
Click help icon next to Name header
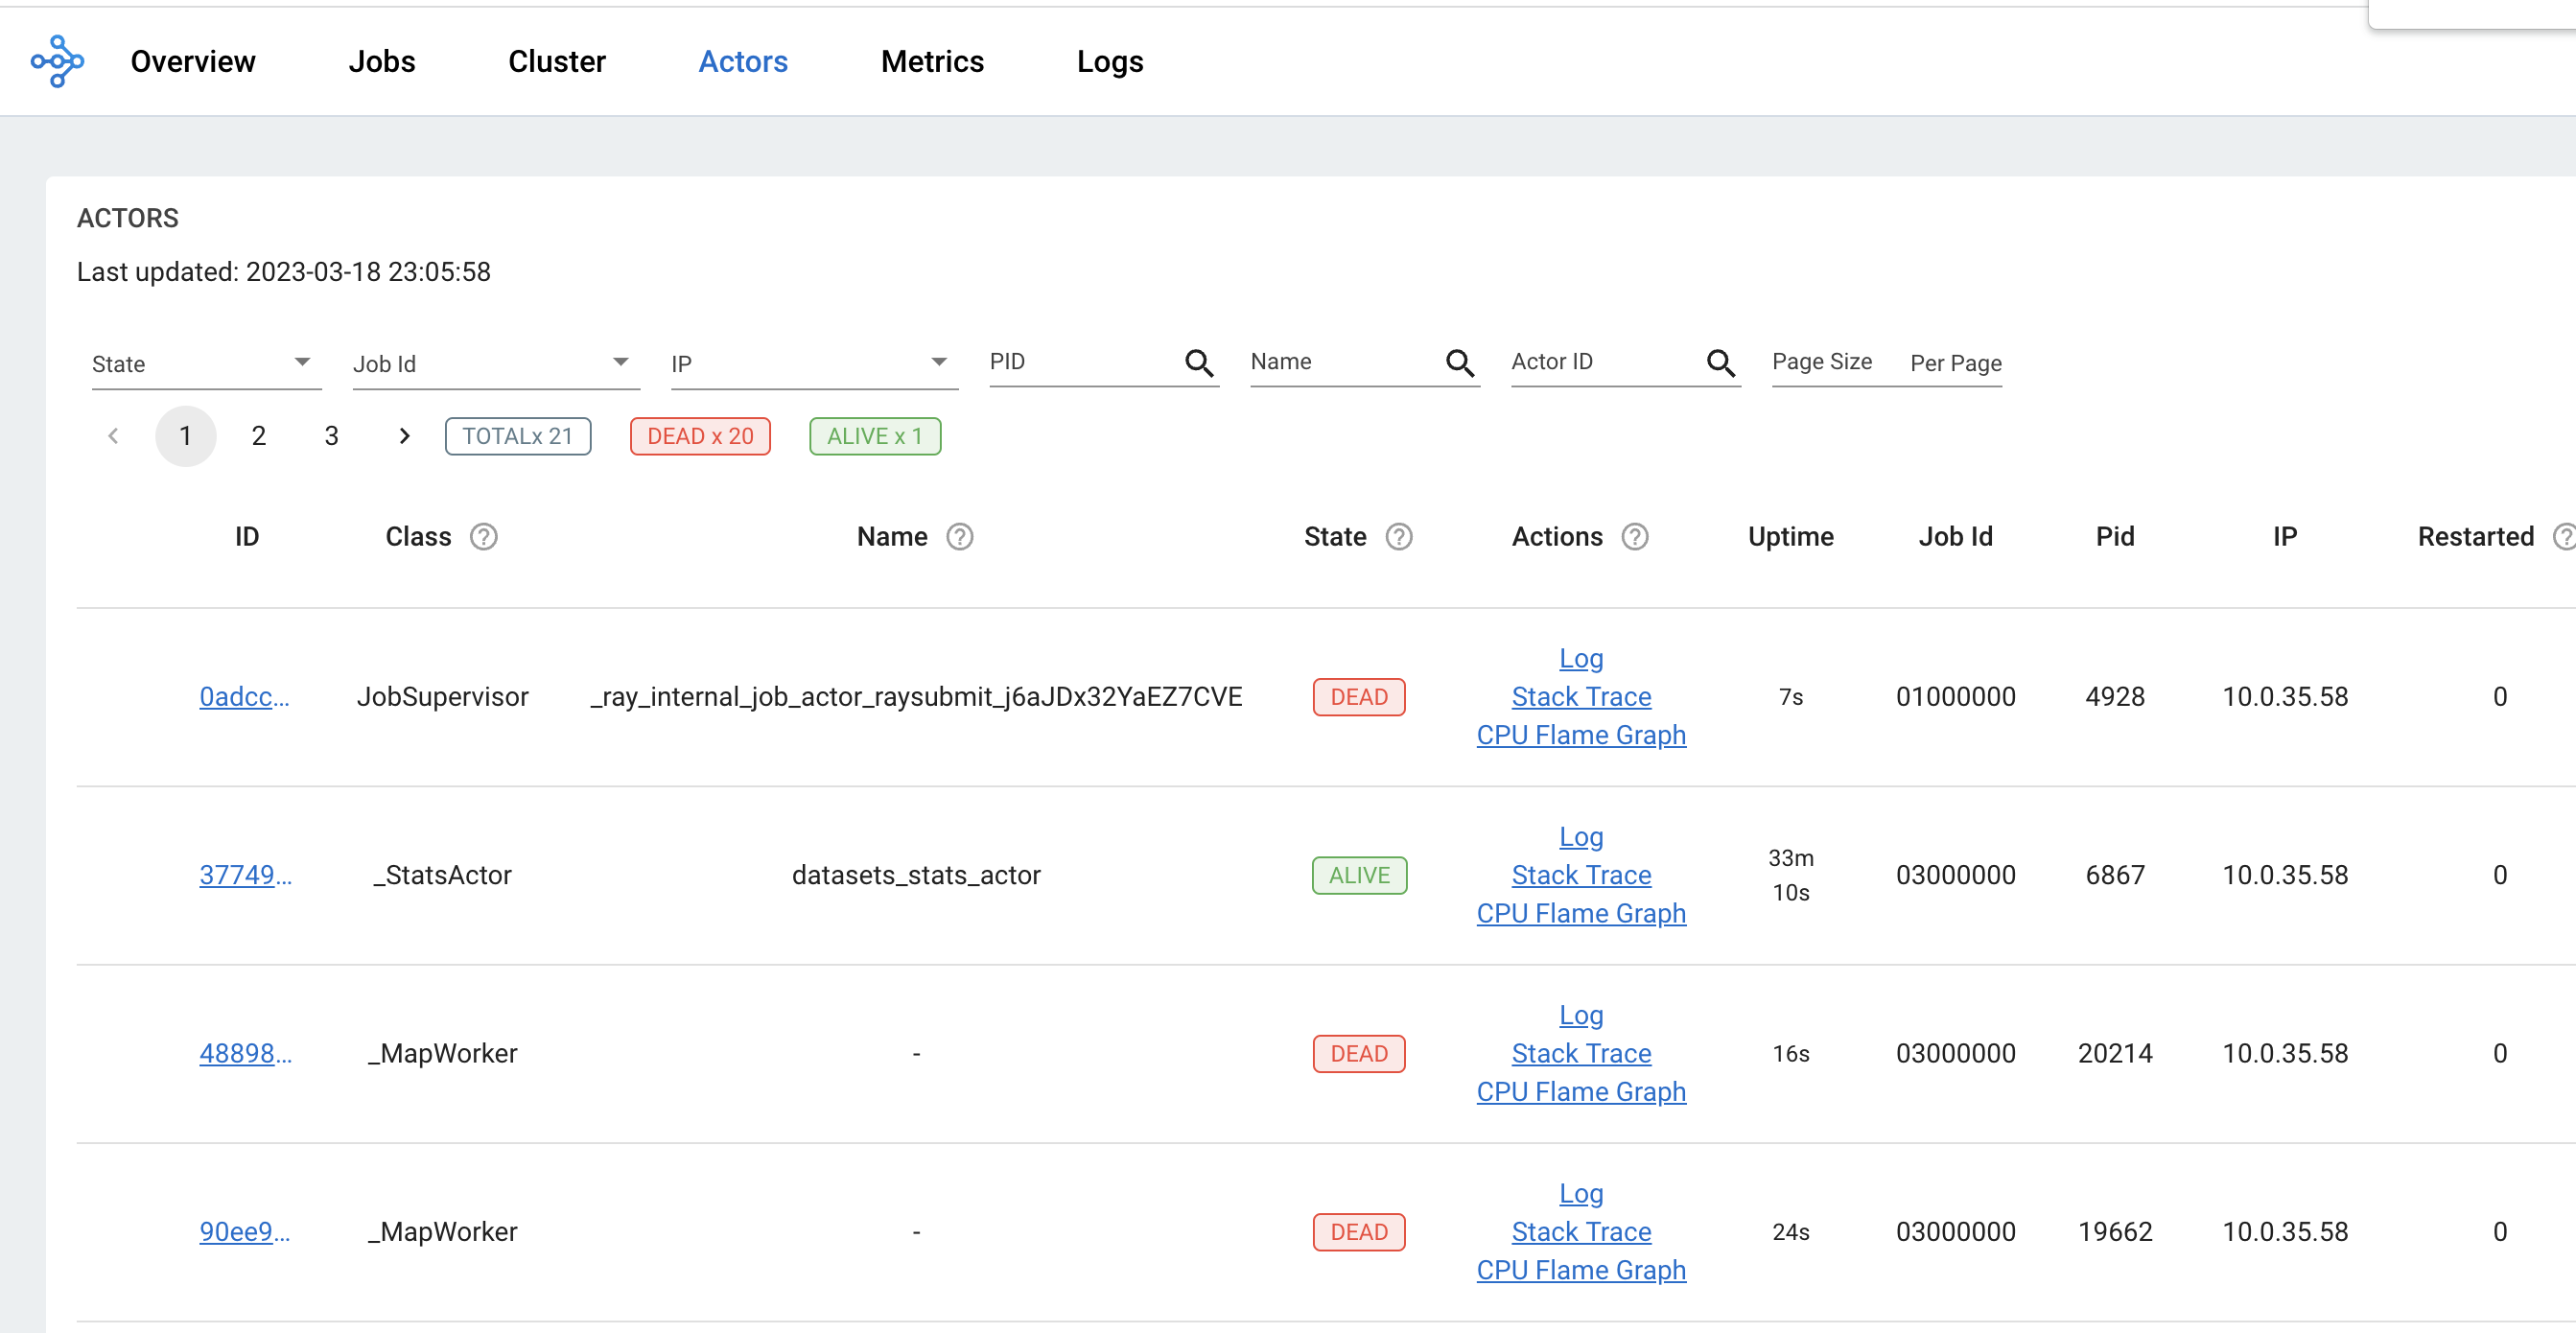(959, 537)
